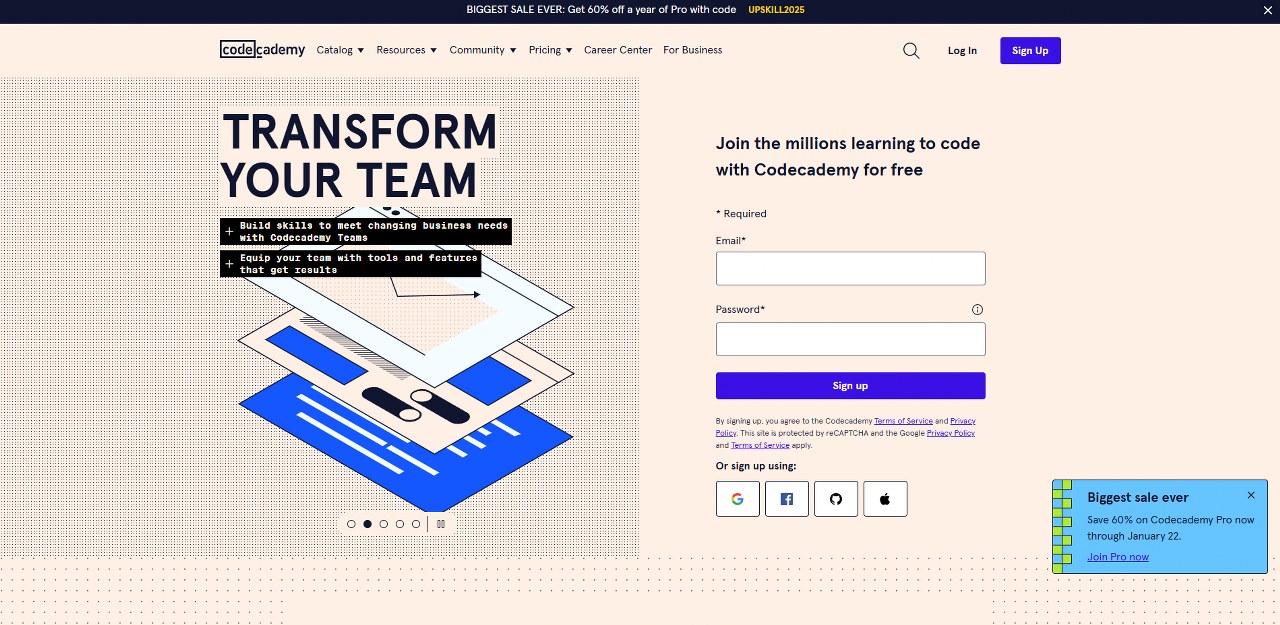Open the Career Center page

point(618,50)
